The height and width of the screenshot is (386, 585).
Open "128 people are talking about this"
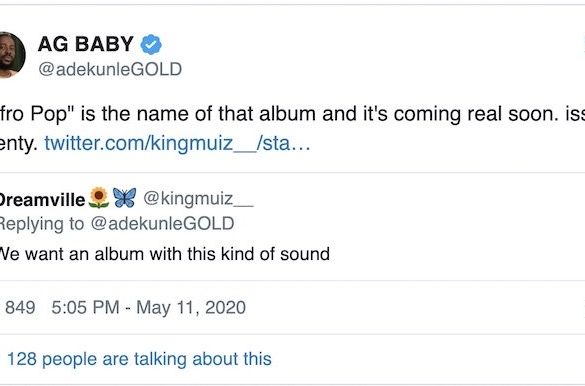[139, 359]
